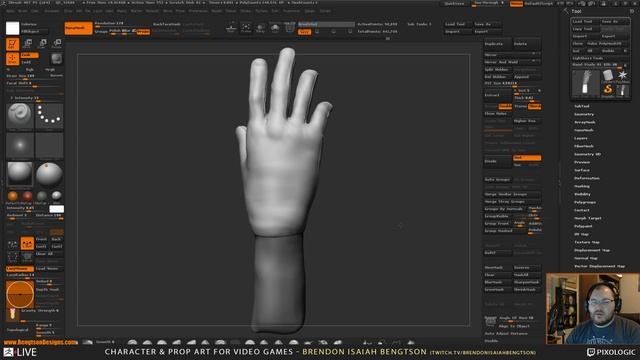Click the Frame icon in top shelf
The height and width of the screenshot is (360, 640).
246,28
